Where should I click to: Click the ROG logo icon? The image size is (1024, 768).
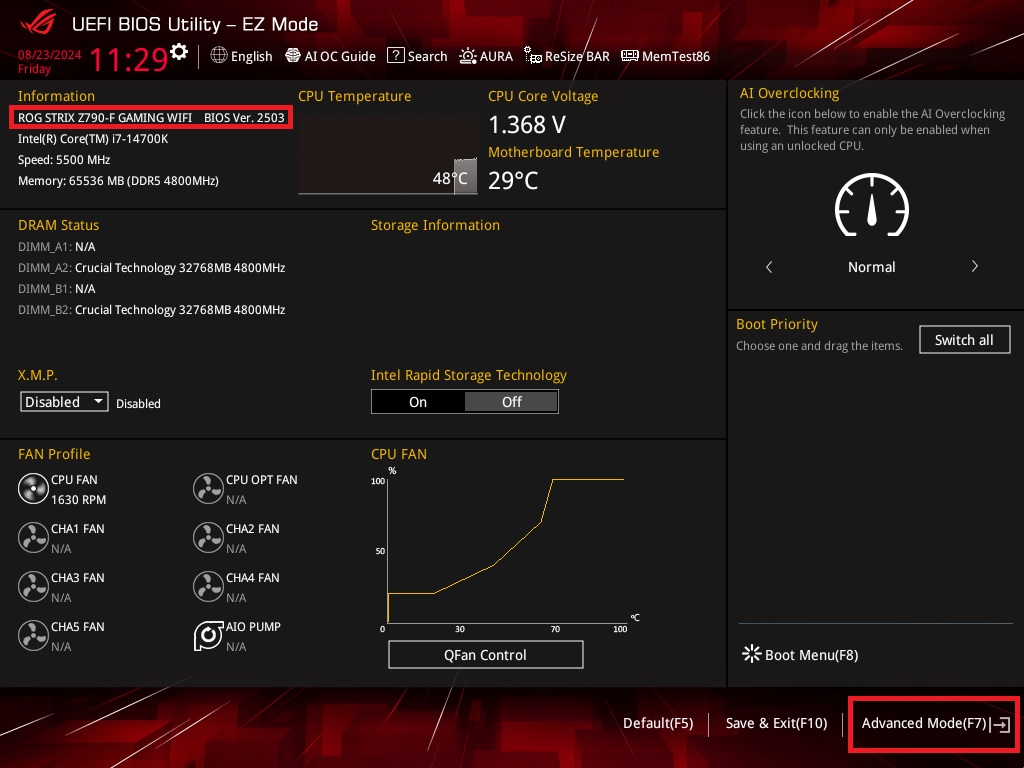38,23
